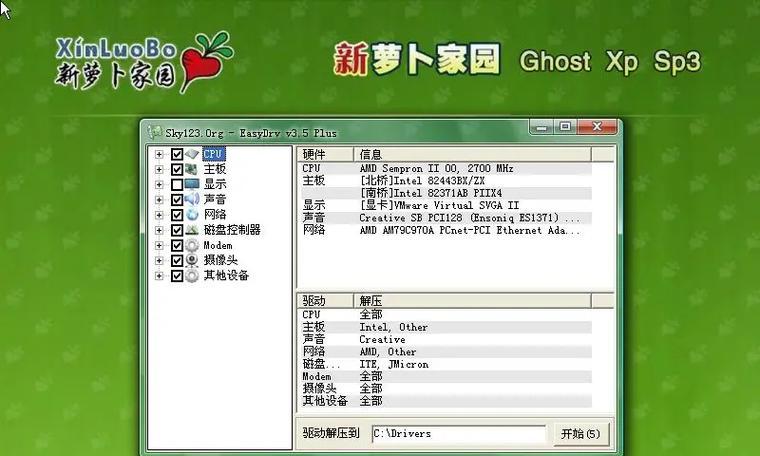The image size is (760, 456).
Task: Disable the 声音 driver checkbox
Action: 177,200
